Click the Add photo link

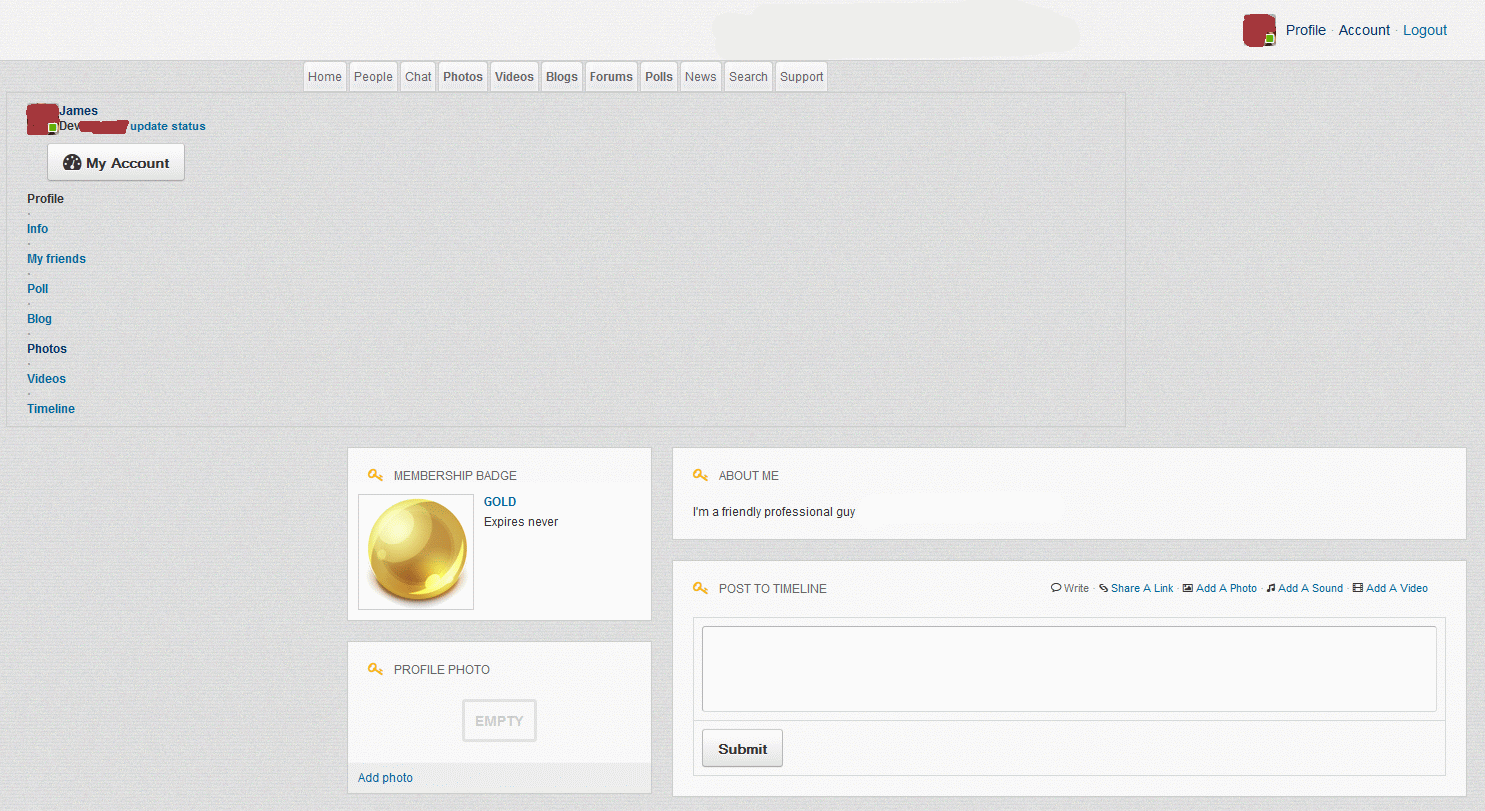click(x=385, y=778)
